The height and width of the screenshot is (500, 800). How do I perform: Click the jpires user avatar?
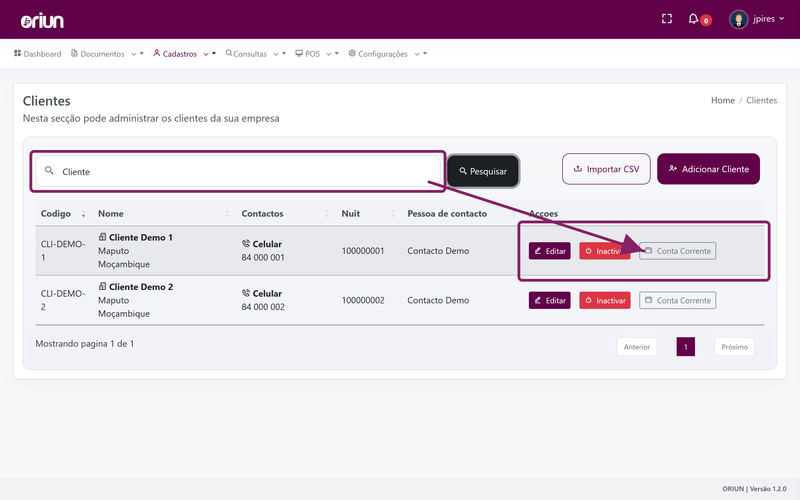click(x=738, y=19)
